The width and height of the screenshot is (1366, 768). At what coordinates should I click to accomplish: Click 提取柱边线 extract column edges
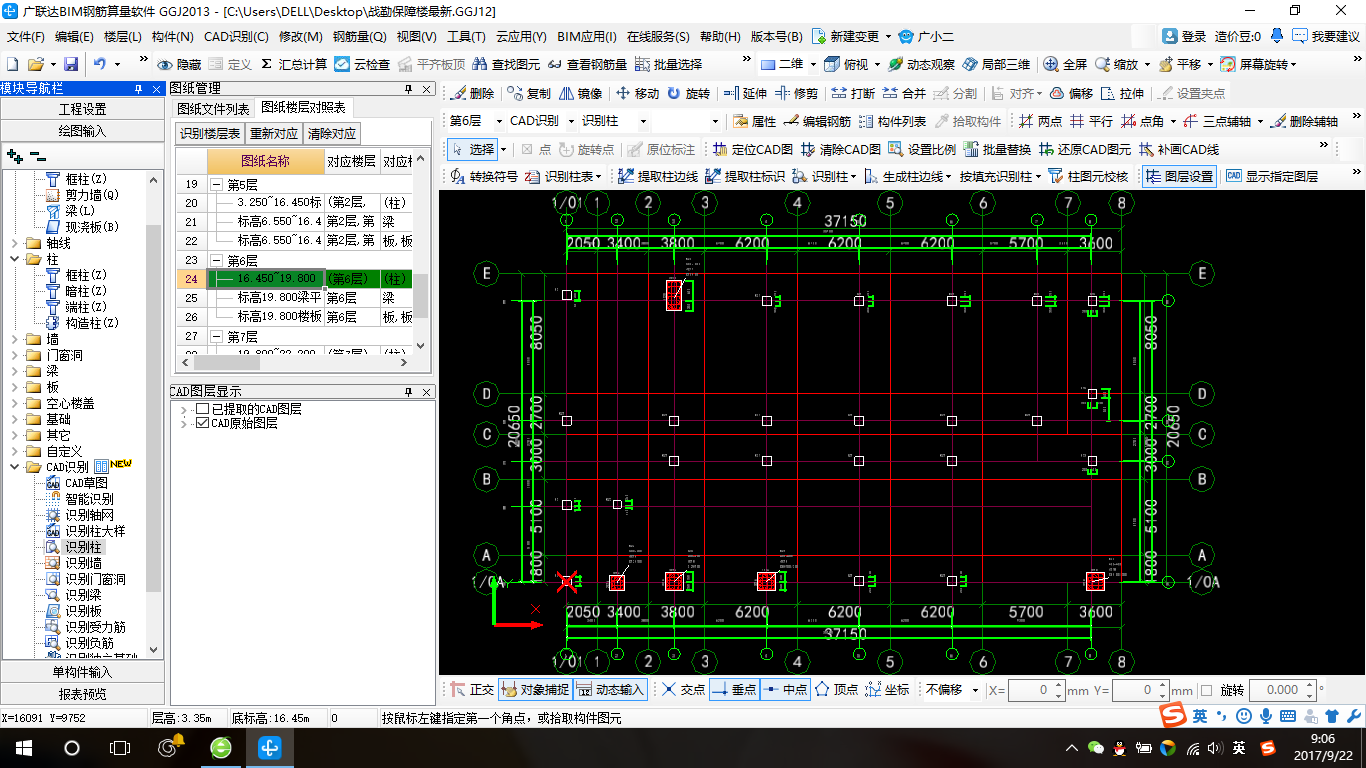point(658,176)
